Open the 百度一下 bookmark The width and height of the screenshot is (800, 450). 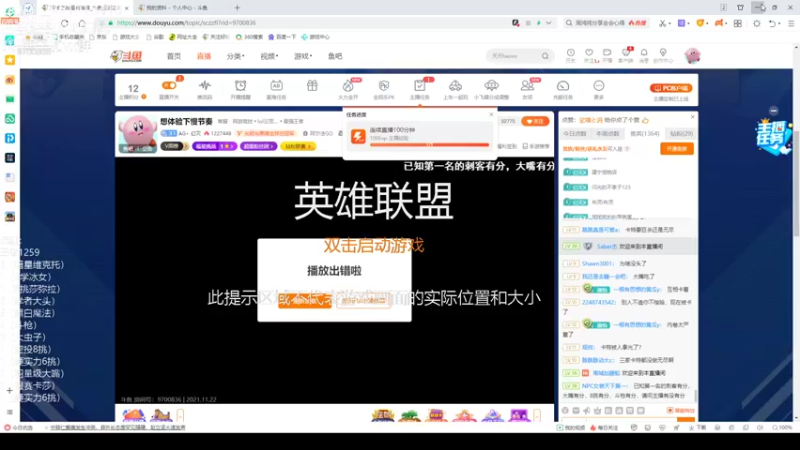pos(282,37)
